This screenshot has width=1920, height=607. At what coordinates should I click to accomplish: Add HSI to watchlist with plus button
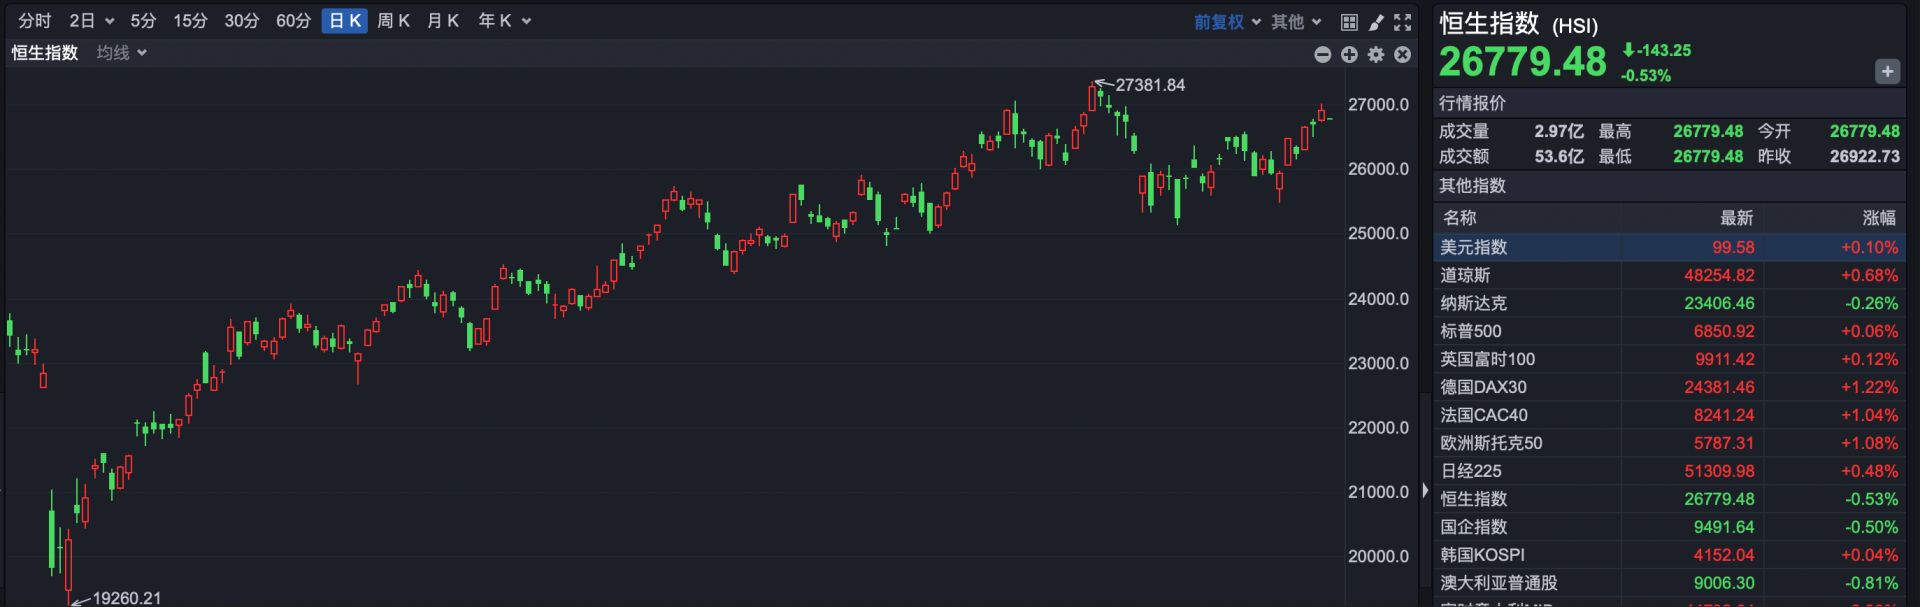1887,71
